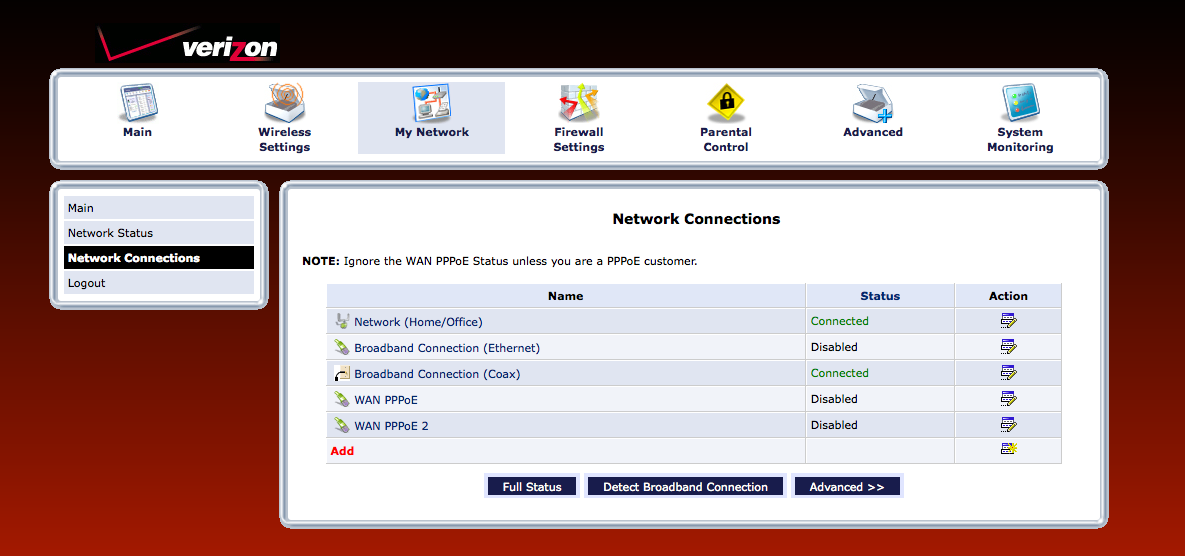Go to Firewall Settings tab label

pyautogui.click(x=578, y=140)
